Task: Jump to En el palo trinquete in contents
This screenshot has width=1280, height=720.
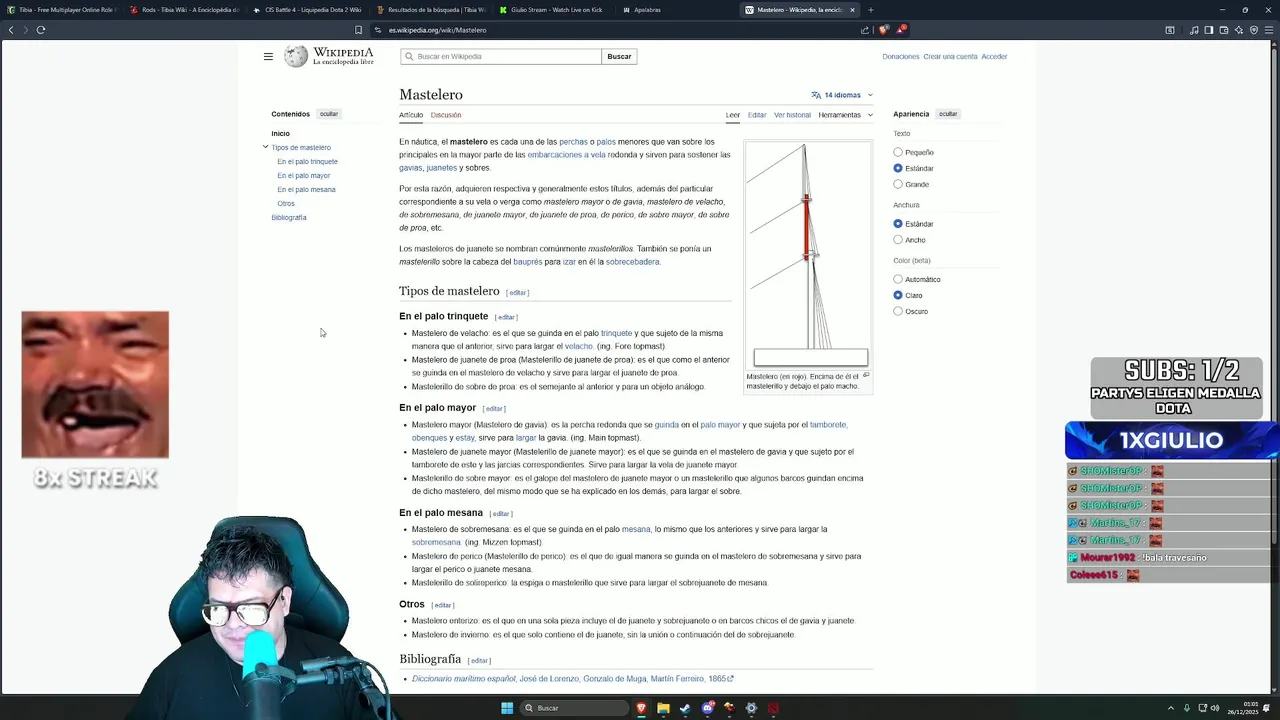Action: 307,161
